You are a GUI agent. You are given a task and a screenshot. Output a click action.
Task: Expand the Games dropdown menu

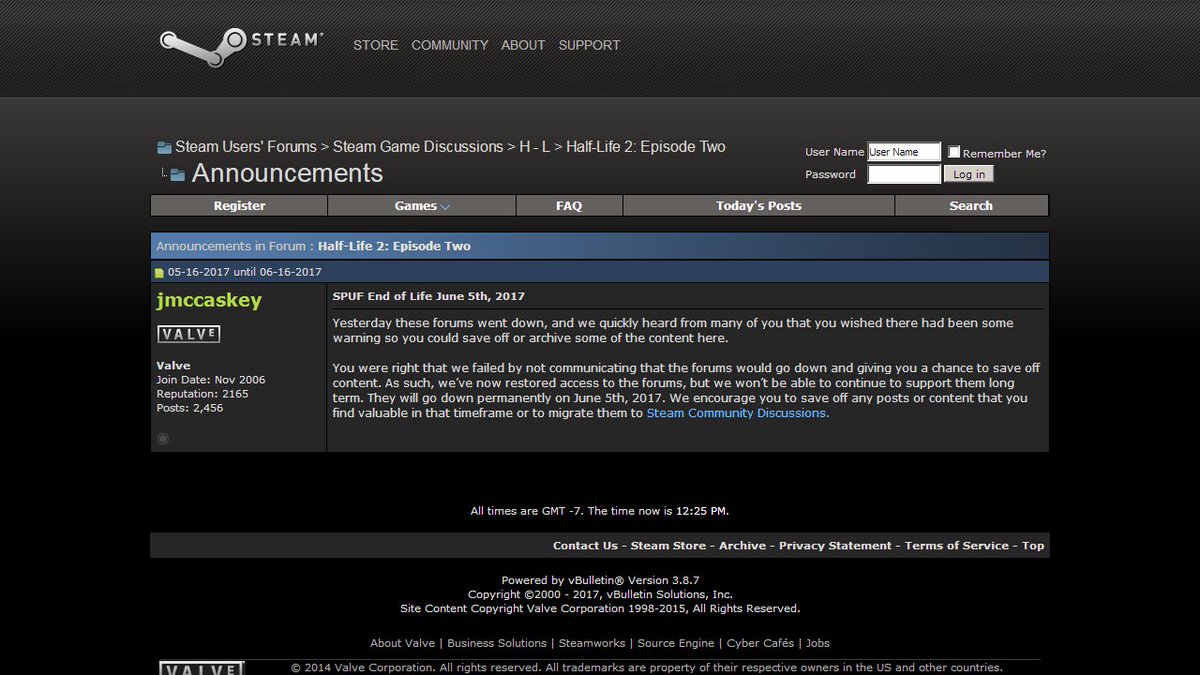pyautogui.click(x=422, y=206)
